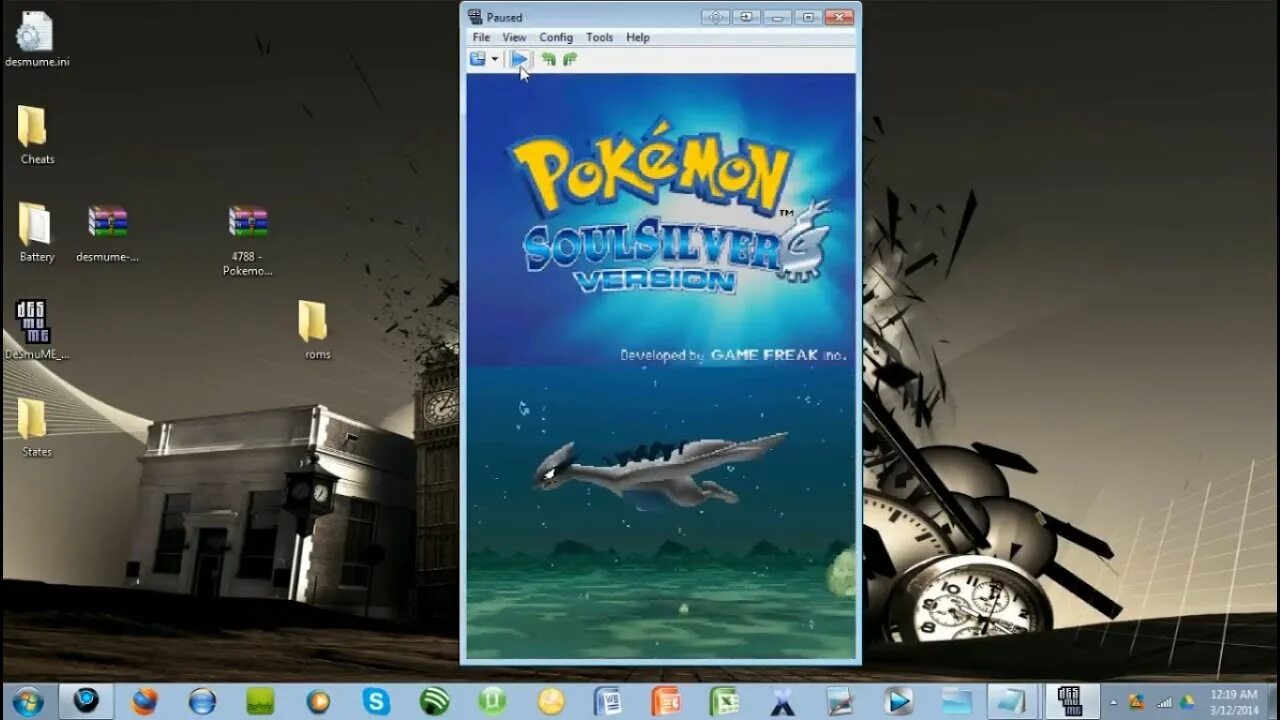
Task: Open the Config menu
Action: [x=556, y=37]
